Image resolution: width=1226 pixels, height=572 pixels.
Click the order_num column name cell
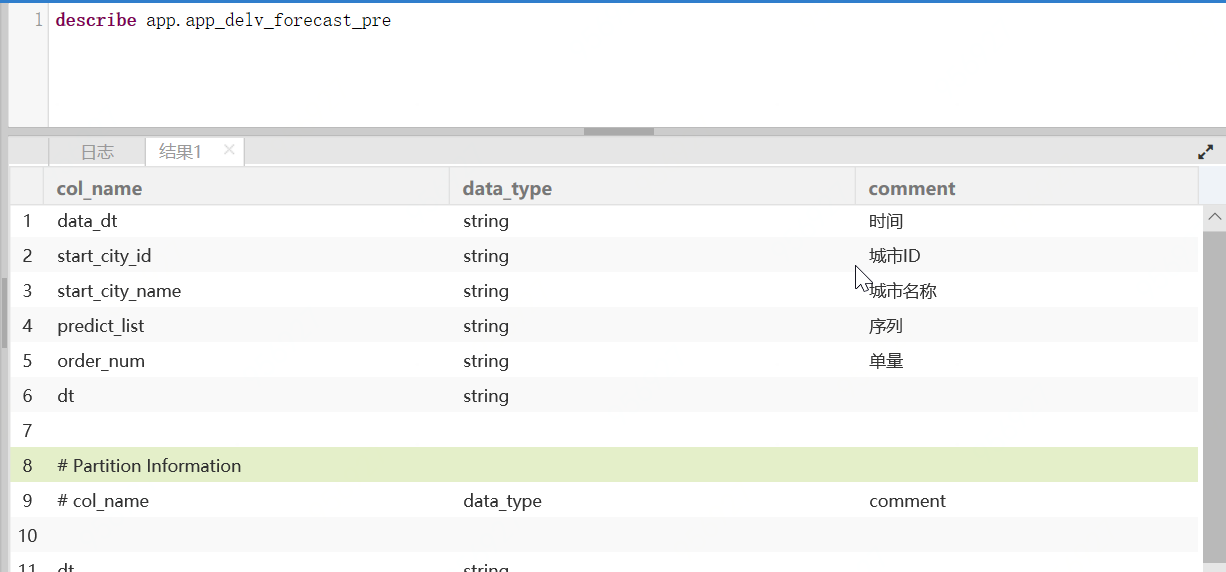[x=101, y=361]
